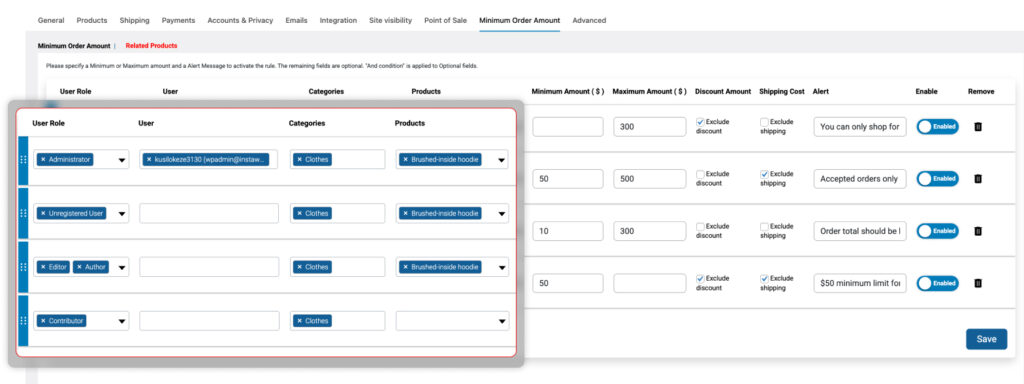Screen dimensions: 1024x384
Task: Remove the kusilokeze3130 user tag
Action: (149, 159)
